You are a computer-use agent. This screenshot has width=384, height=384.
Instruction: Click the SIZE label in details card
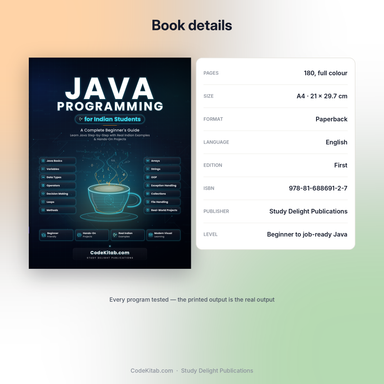click(x=208, y=96)
